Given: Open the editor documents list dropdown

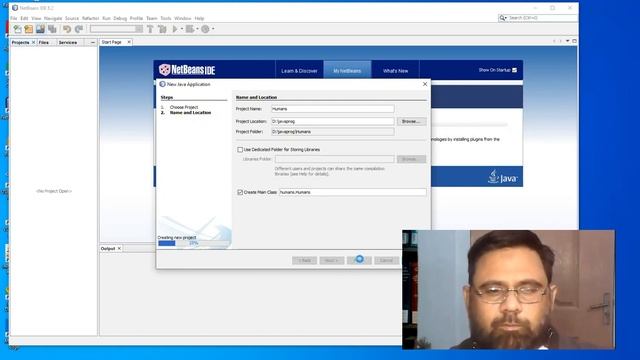Looking at the screenshot, I should (567, 41).
